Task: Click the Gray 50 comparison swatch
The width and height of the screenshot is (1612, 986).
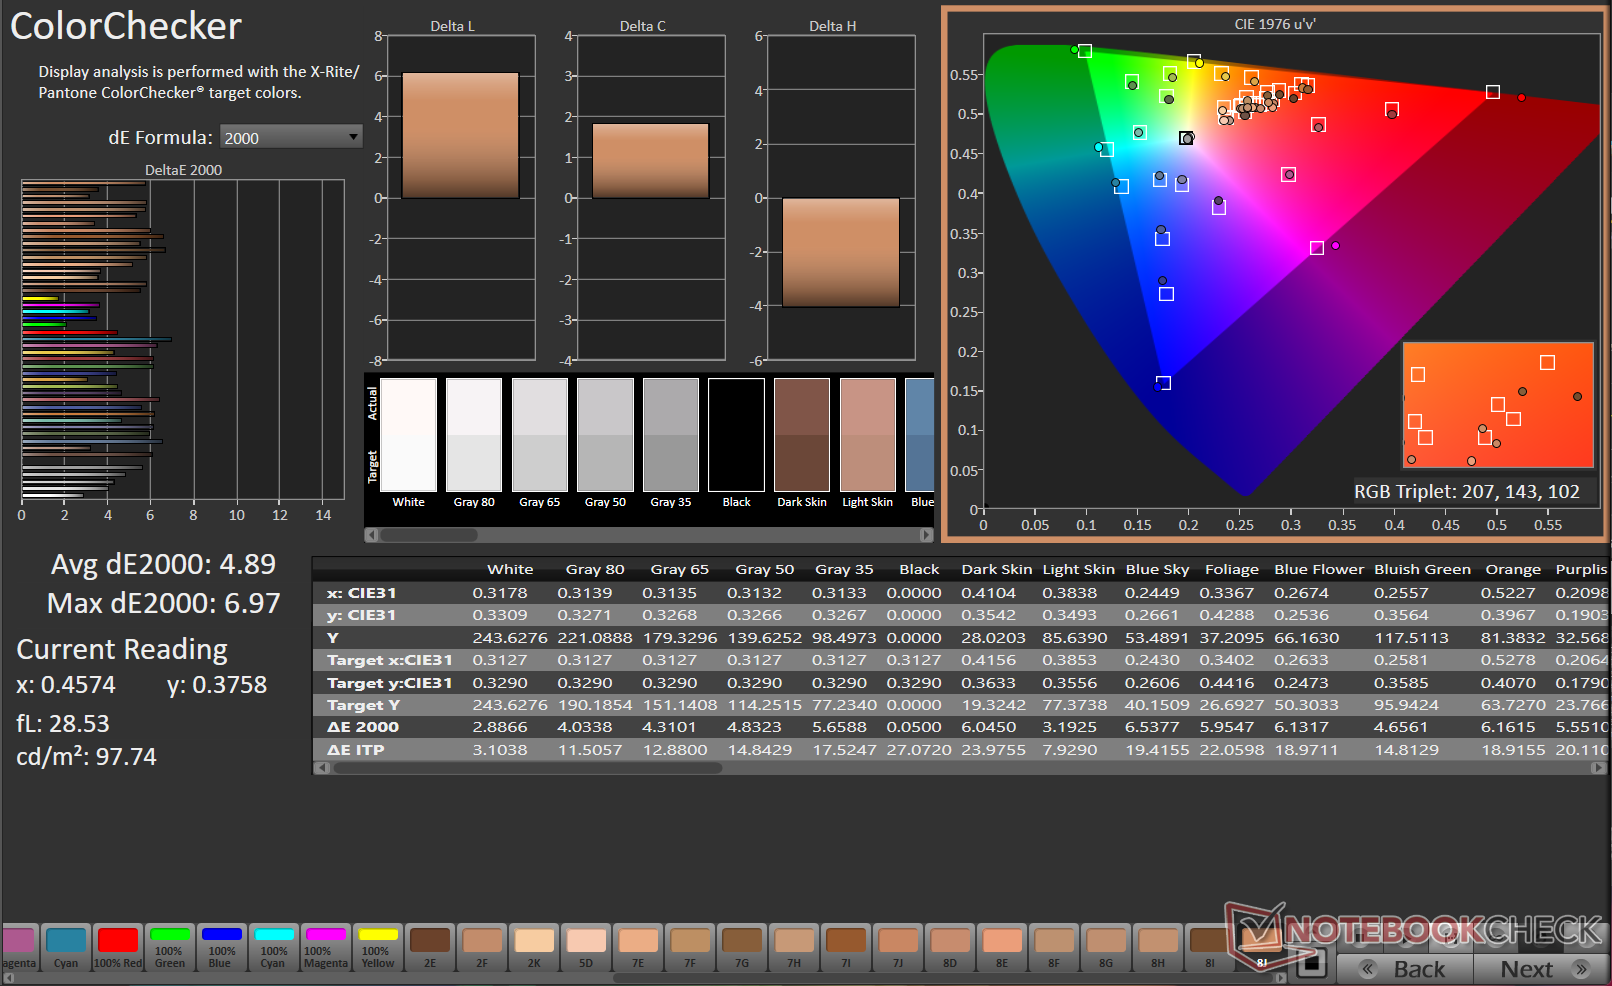Action: [605, 435]
